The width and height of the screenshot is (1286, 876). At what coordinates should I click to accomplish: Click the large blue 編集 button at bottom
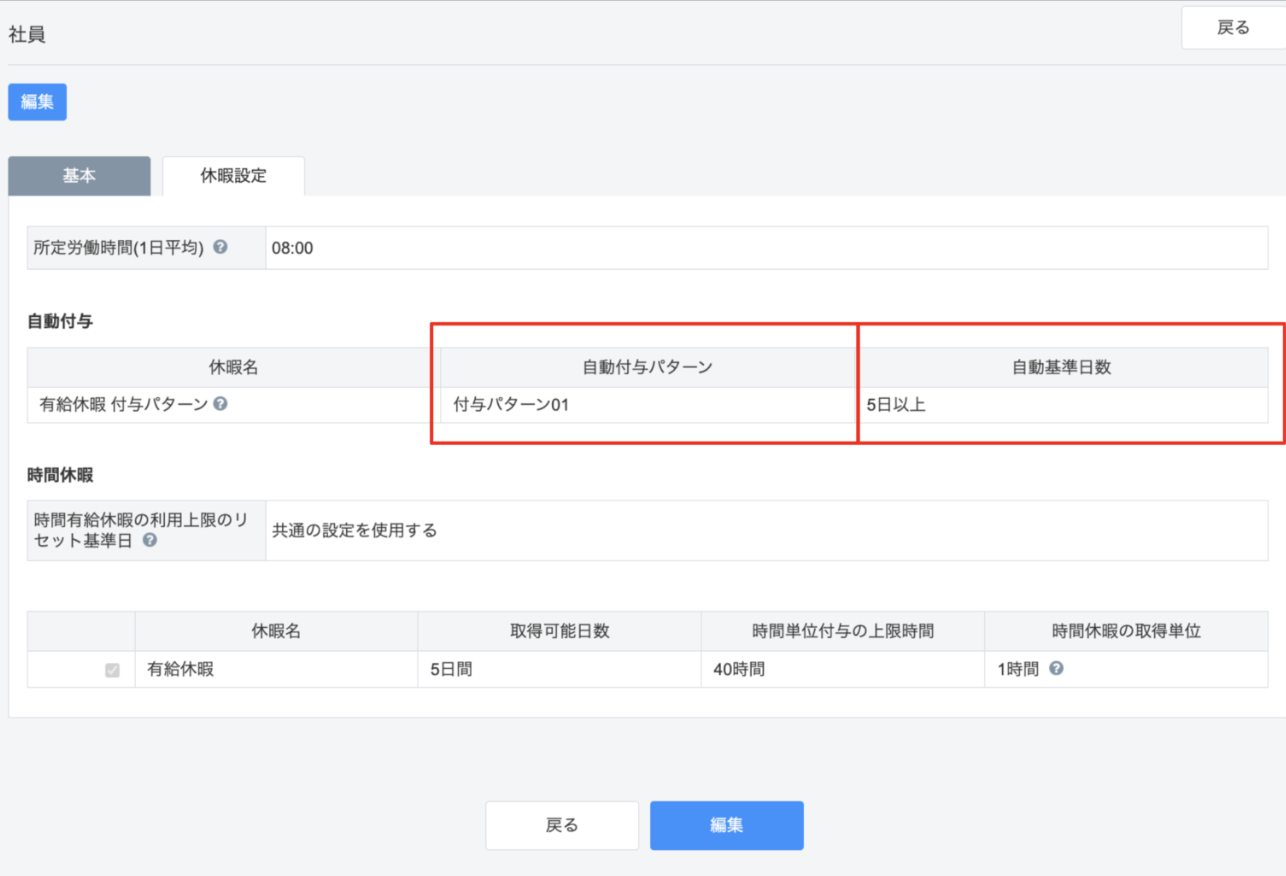727,825
